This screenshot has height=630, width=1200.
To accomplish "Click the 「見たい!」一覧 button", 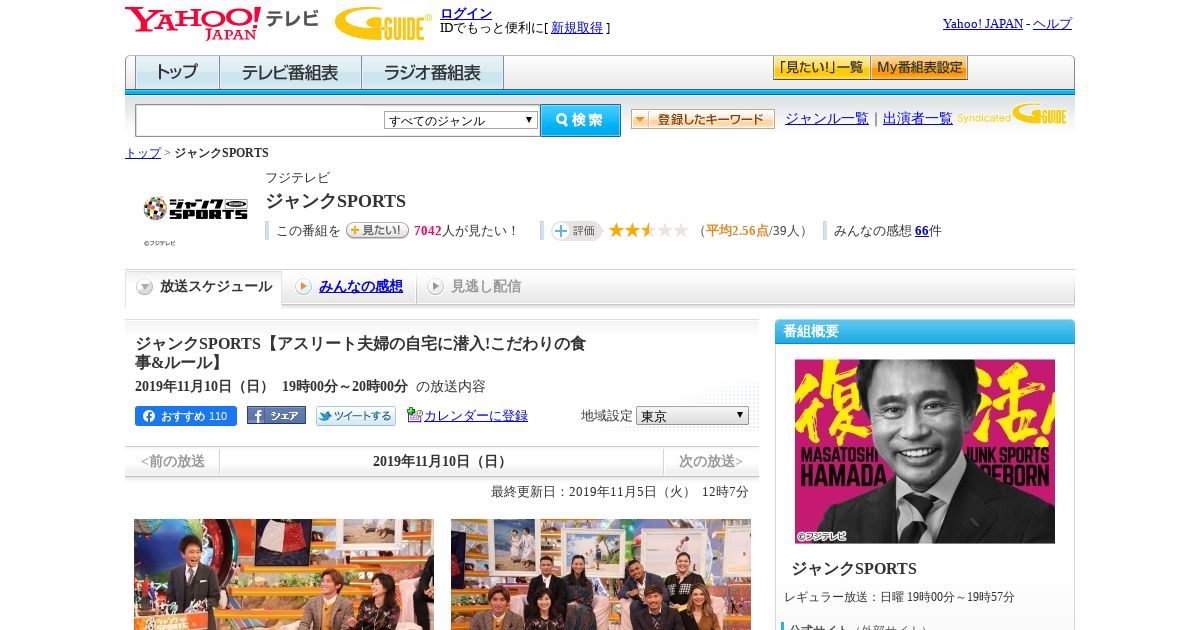I will click(x=821, y=68).
